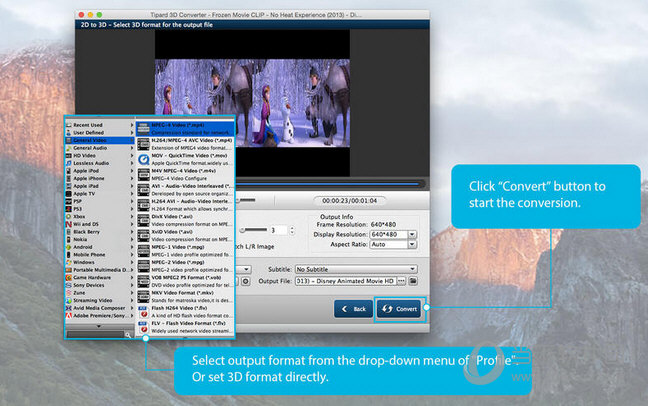The image size is (648, 406).
Task: Click the PS3 category icon
Action: (69, 209)
